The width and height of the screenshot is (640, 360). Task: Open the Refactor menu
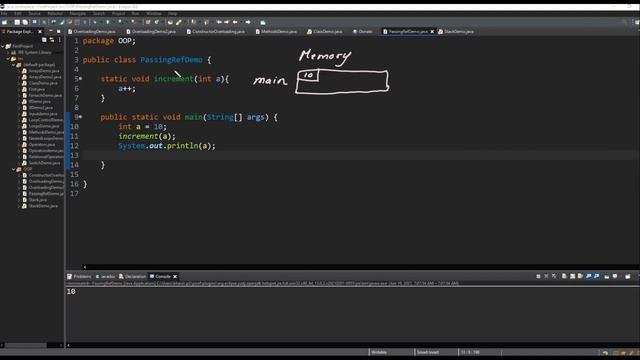click(x=55, y=13)
